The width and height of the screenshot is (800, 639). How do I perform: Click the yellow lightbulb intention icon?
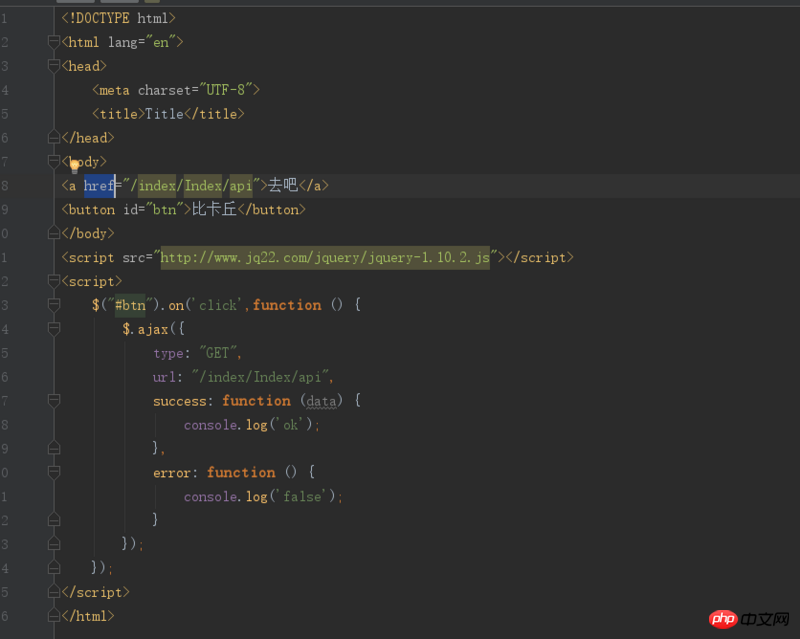(74, 166)
